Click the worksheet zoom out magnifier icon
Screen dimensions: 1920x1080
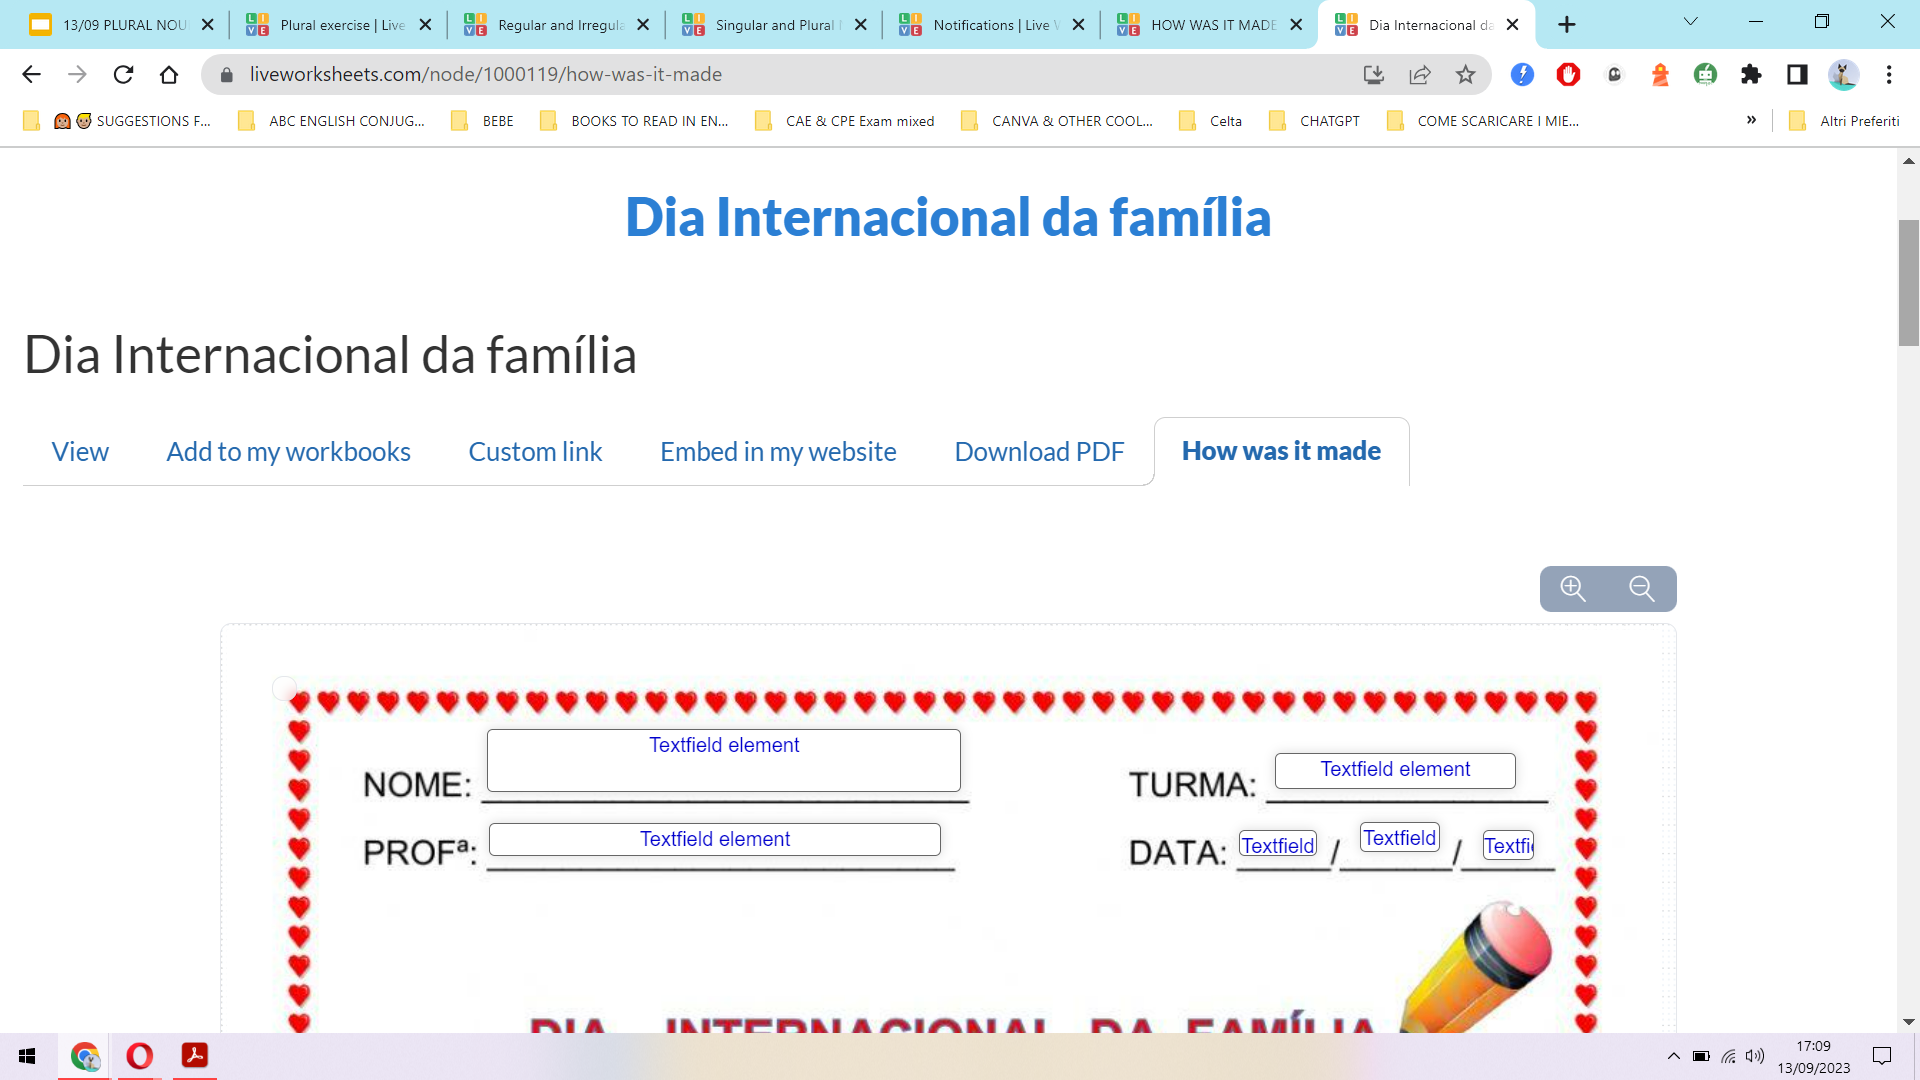point(1641,588)
